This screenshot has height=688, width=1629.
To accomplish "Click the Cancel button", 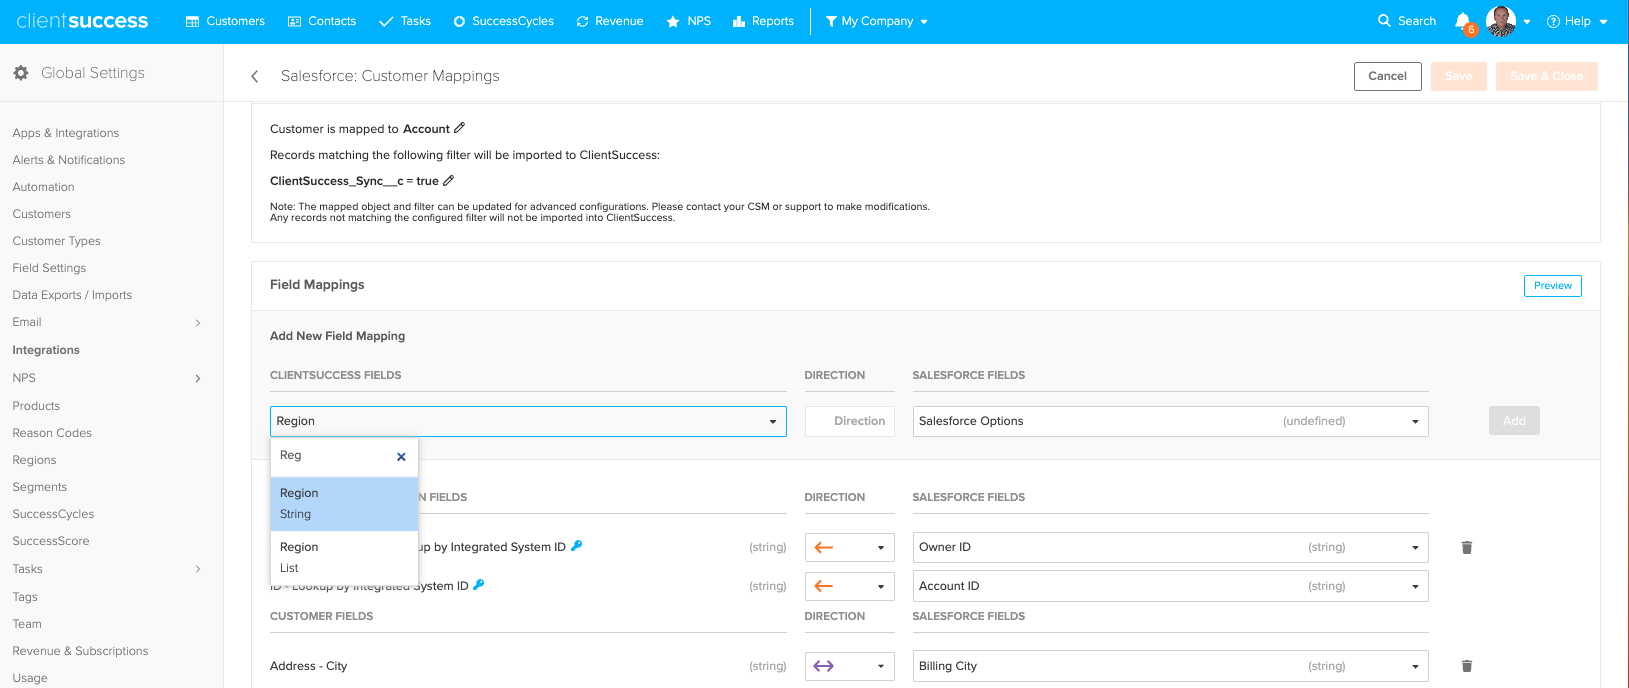I will point(1387,76).
